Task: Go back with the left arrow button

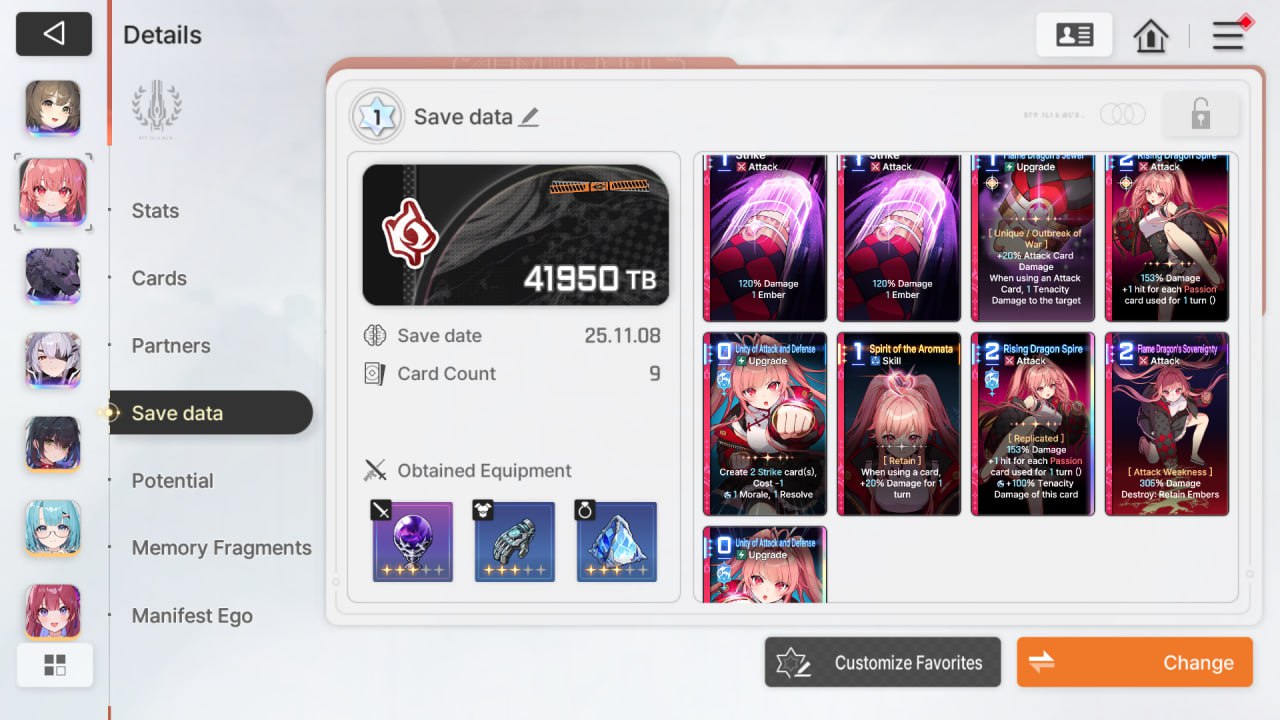Action: click(54, 34)
